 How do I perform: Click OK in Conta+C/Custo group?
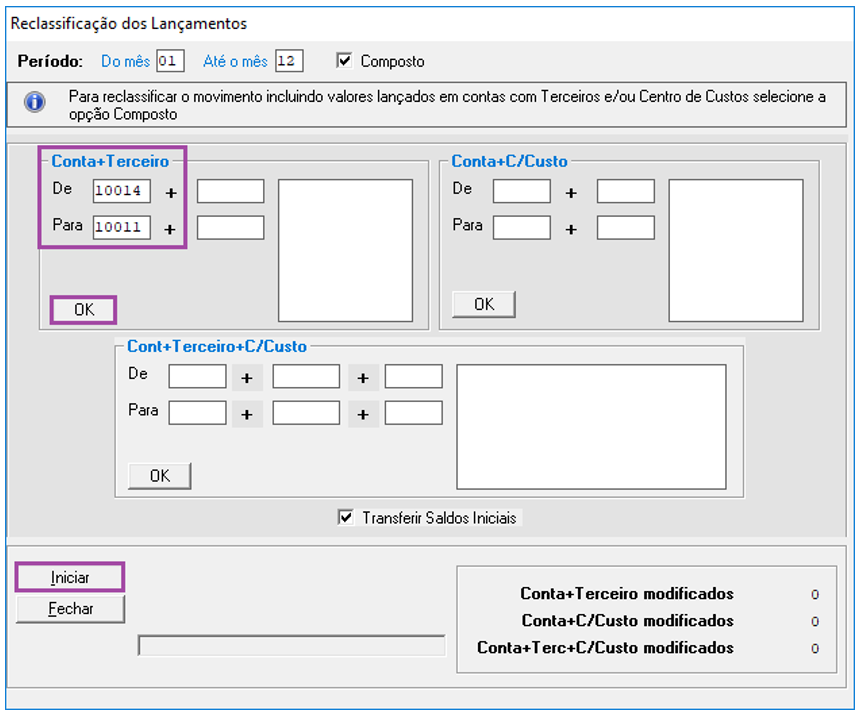[x=484, y=304]
